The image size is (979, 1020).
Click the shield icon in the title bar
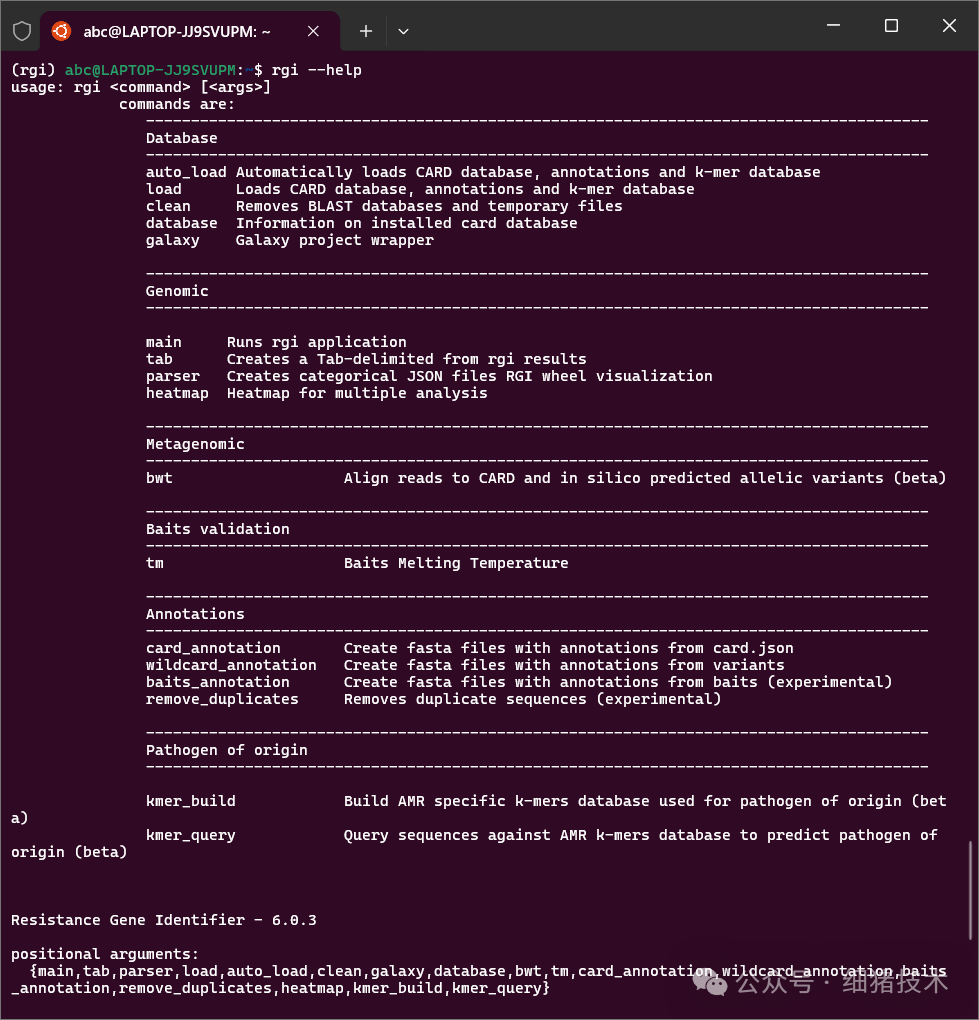21,30
